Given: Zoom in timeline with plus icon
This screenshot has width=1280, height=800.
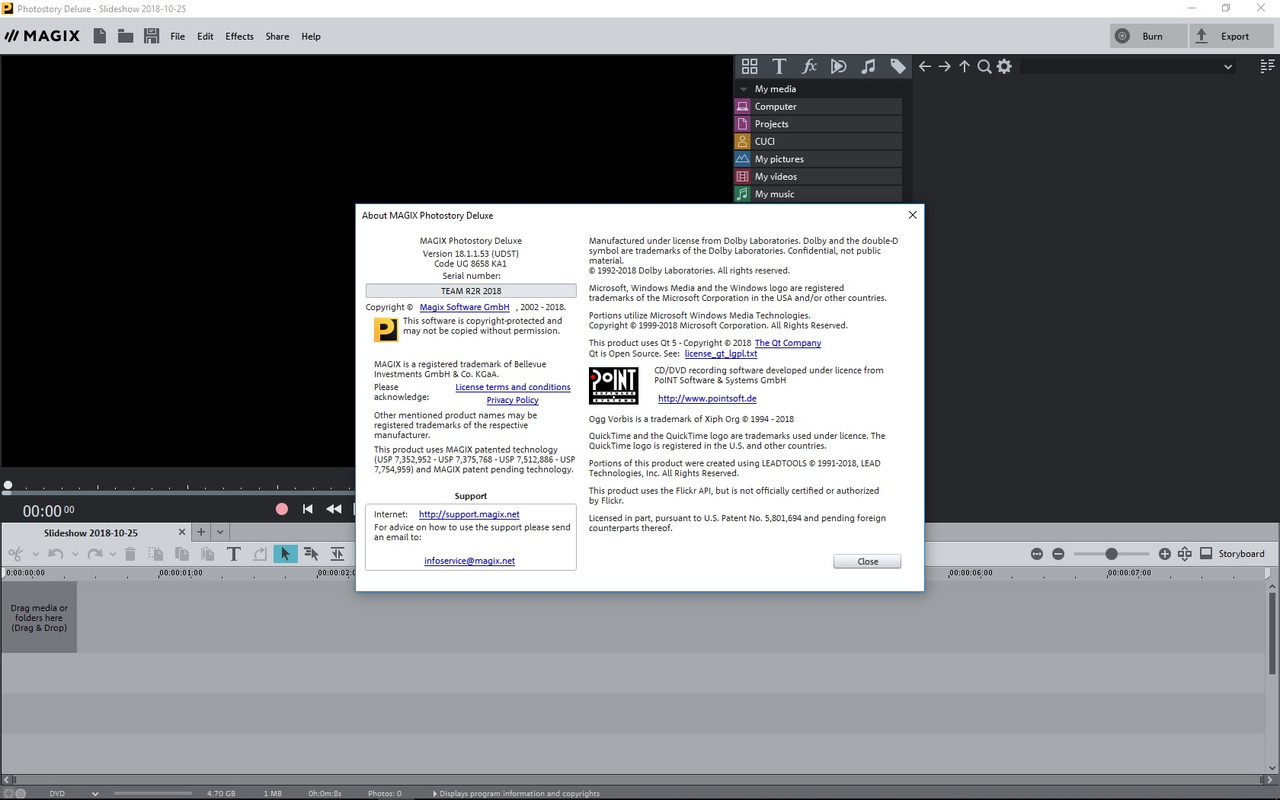Looking at the screenshot, I should coord(1165,553).
